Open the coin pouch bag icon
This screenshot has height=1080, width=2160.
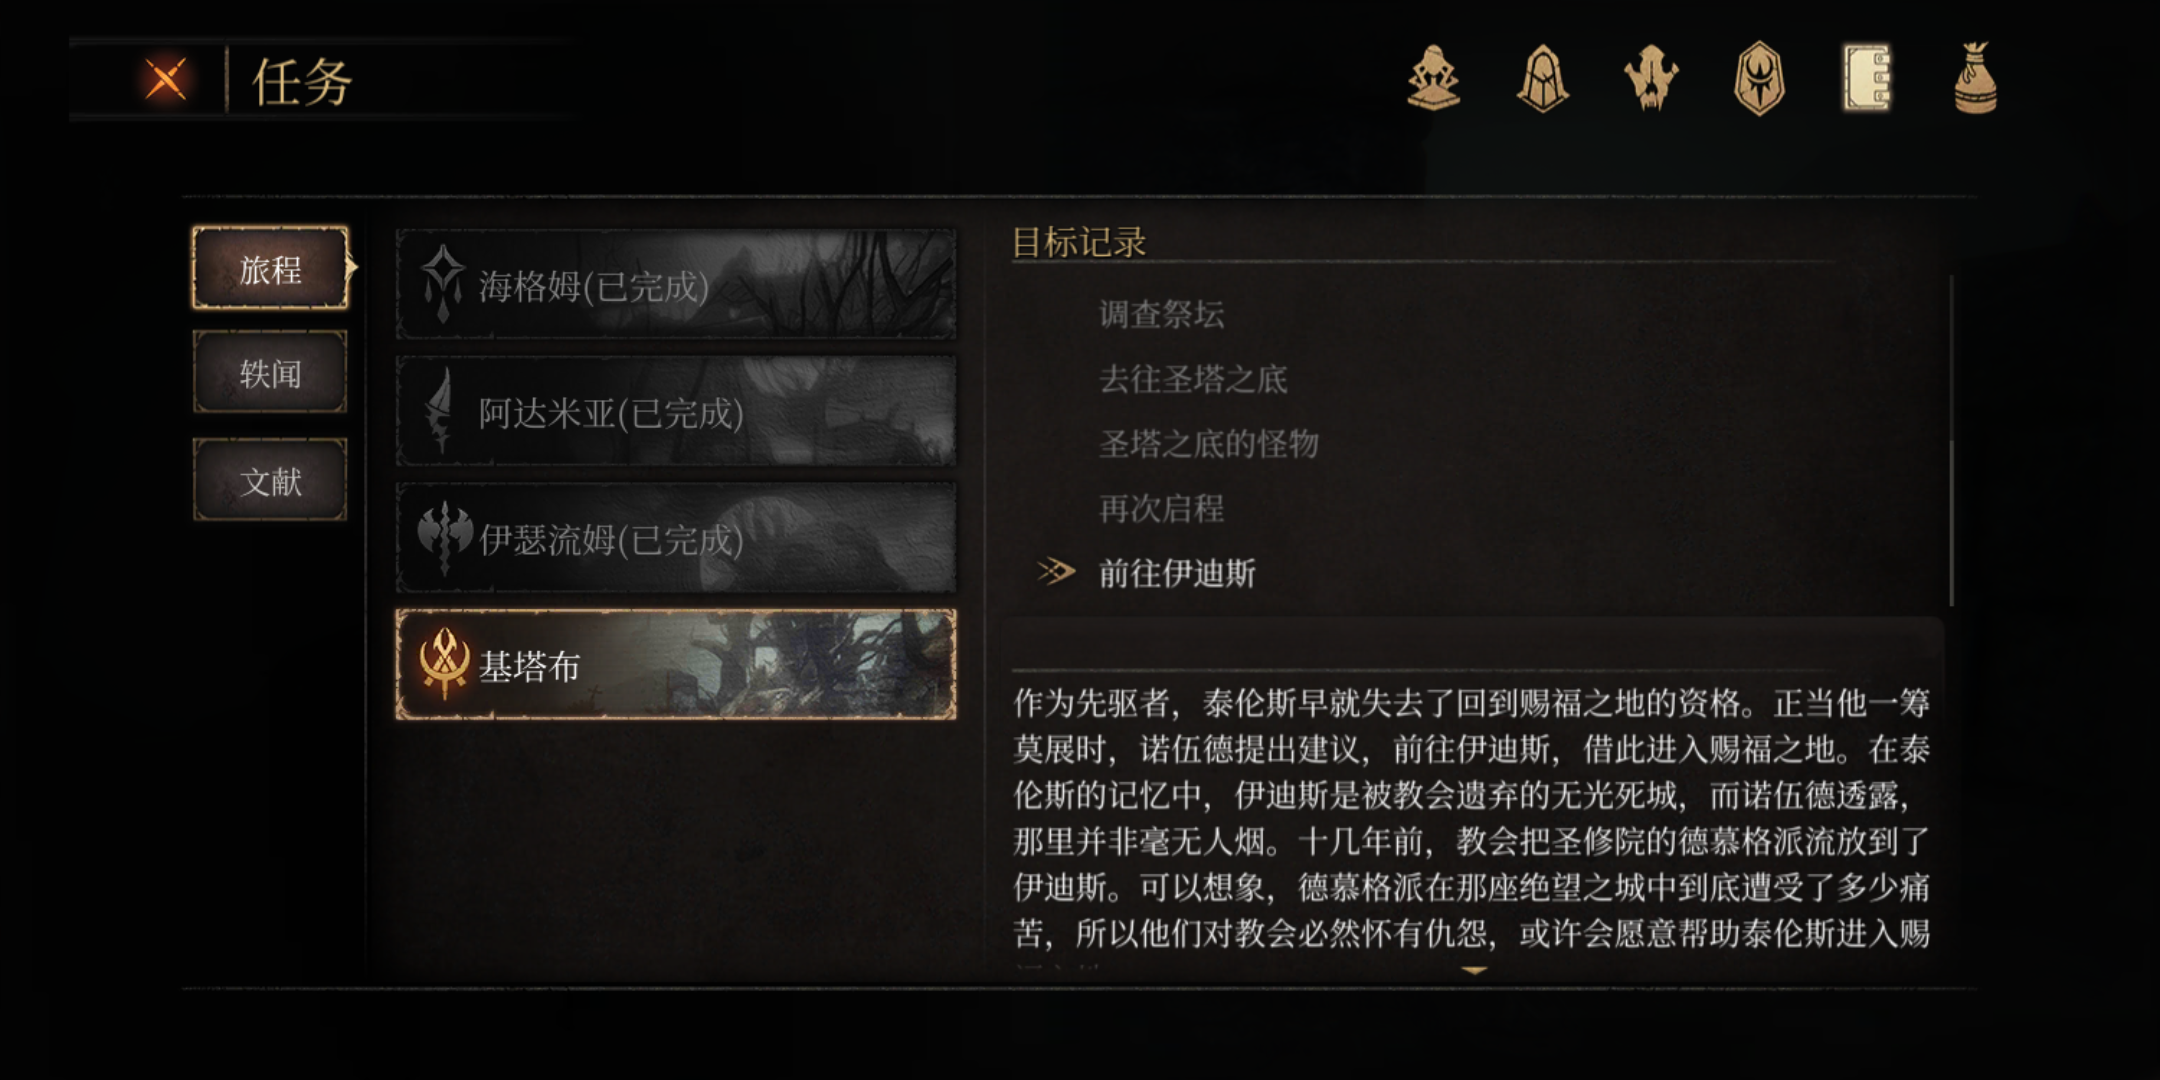coord(1975,78)
